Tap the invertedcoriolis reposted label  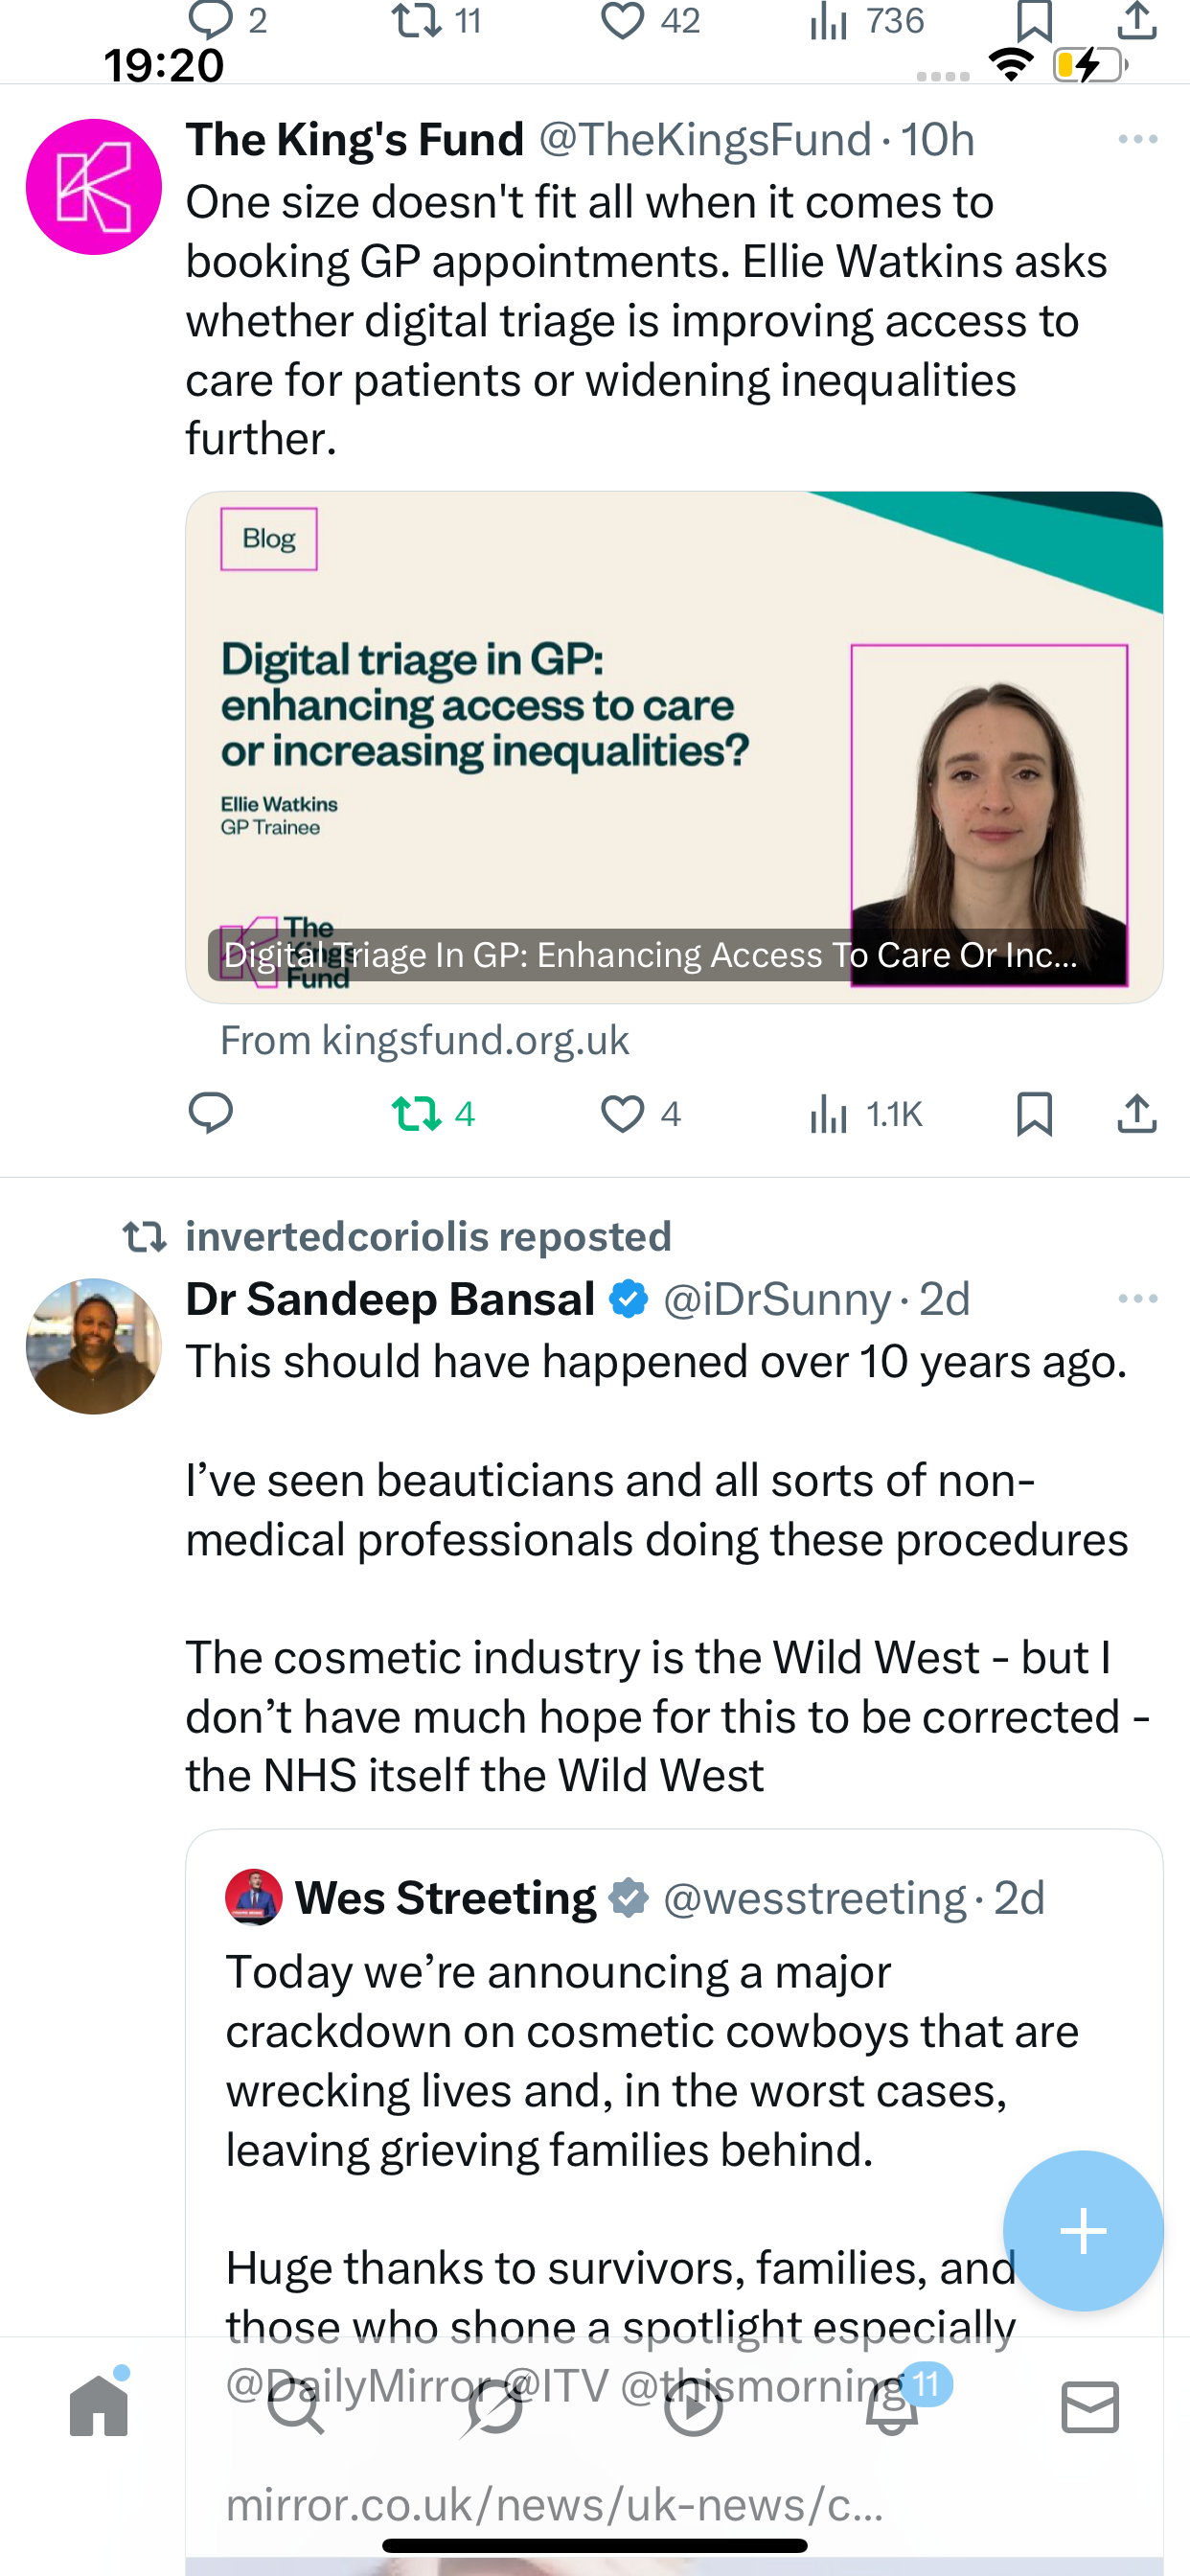pos(428,1237)
